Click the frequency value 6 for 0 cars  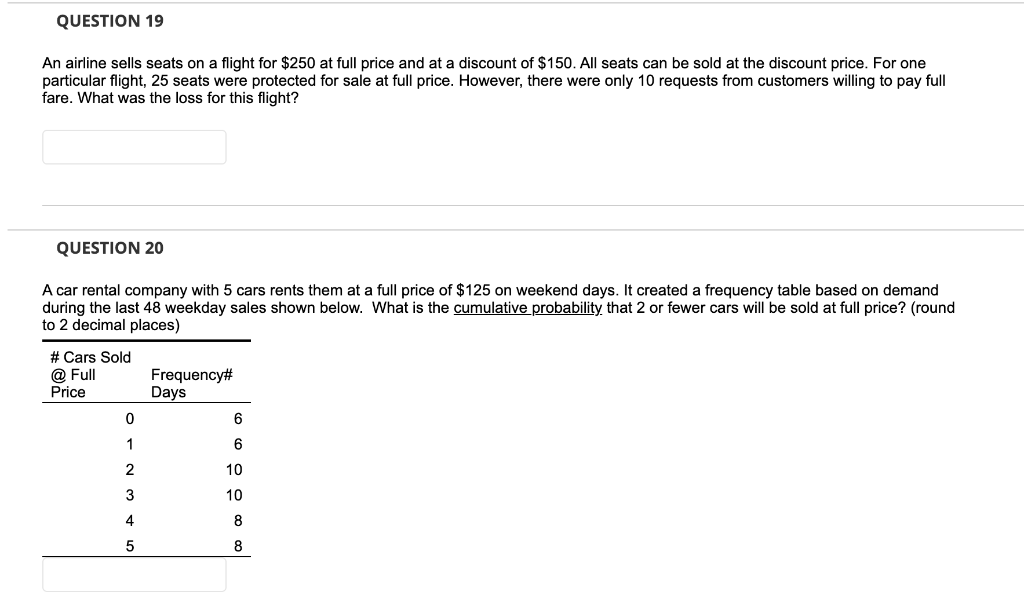pos(237,418)
